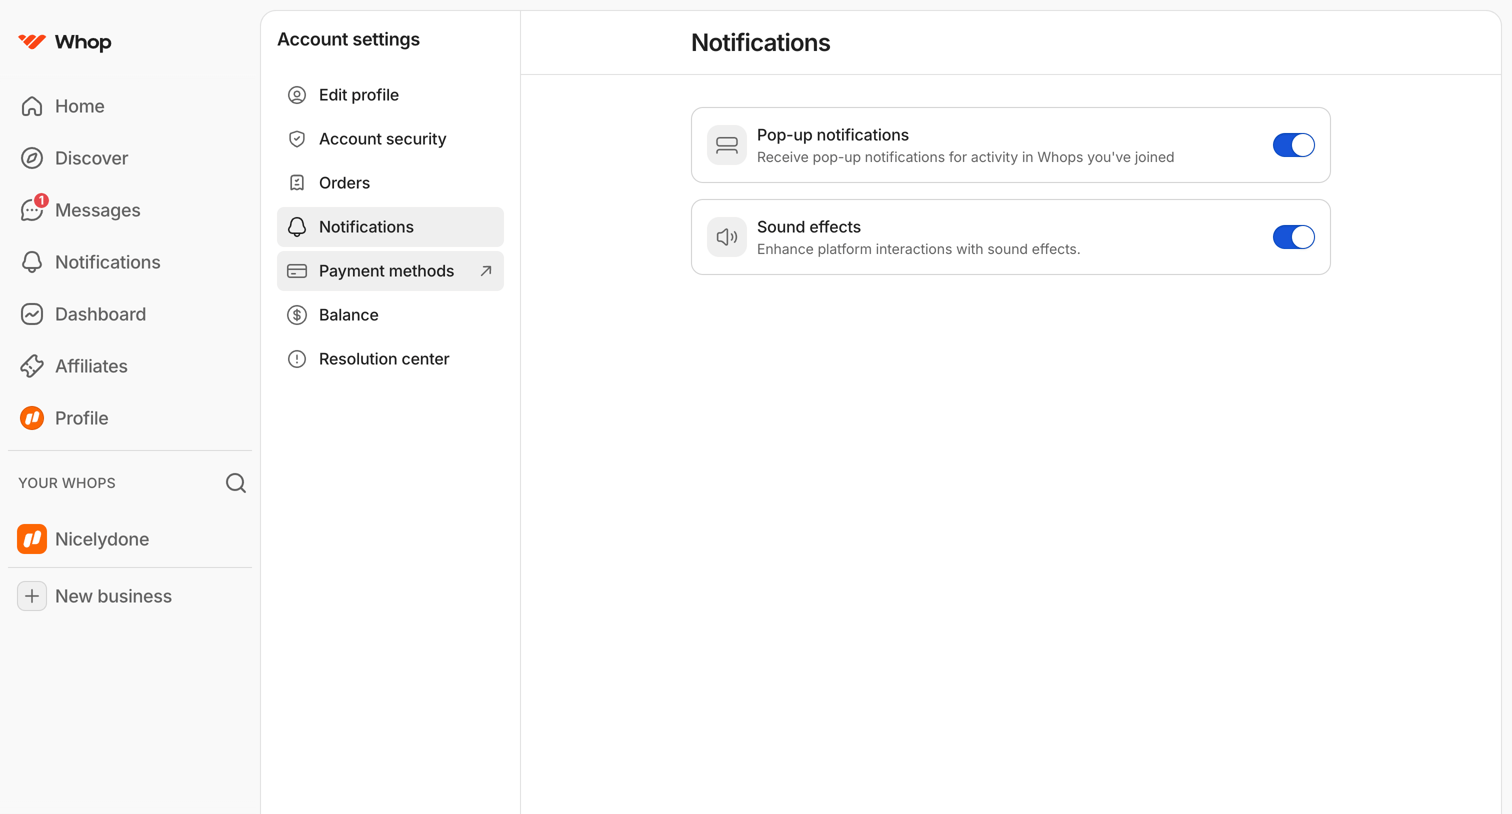Click the Sound effects speaker icon
Screen dimensions: 1512x814
coord(727,237)
